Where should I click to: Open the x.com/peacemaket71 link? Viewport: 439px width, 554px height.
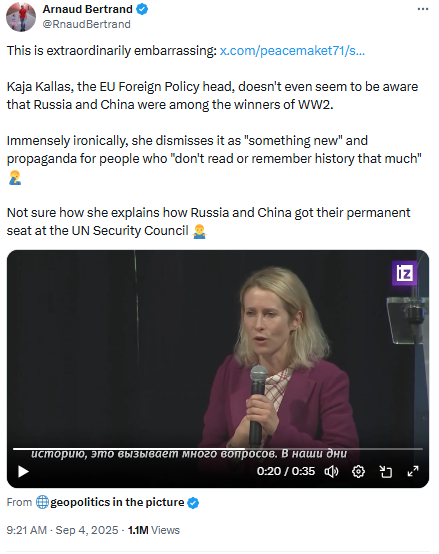click(x=292, y=51)
